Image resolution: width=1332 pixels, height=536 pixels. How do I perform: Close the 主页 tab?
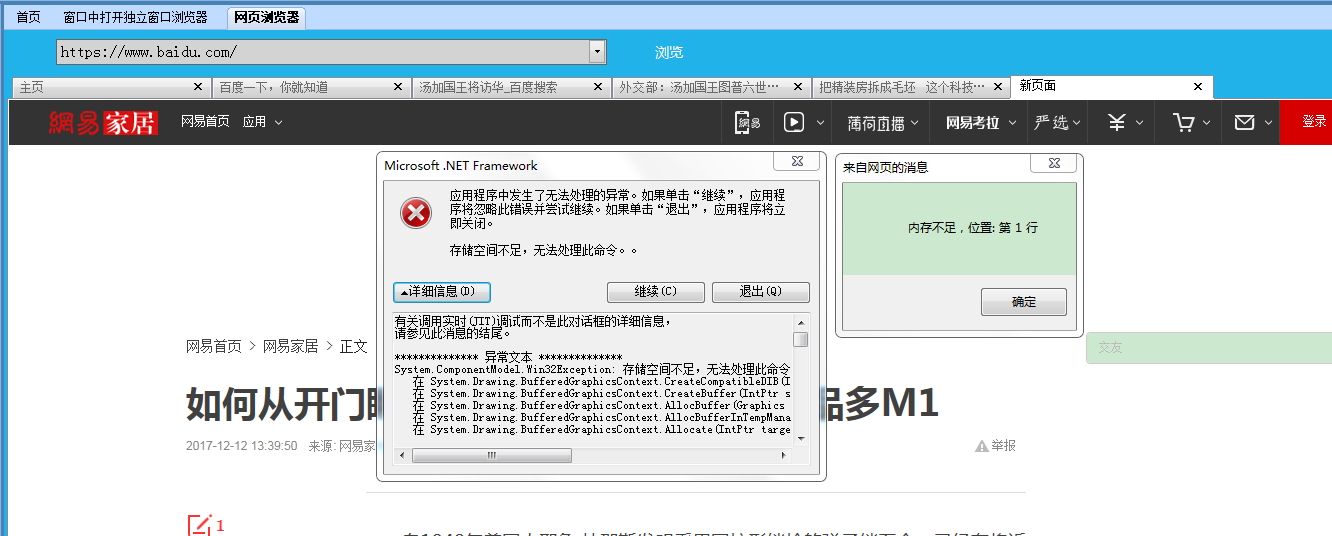198,87
